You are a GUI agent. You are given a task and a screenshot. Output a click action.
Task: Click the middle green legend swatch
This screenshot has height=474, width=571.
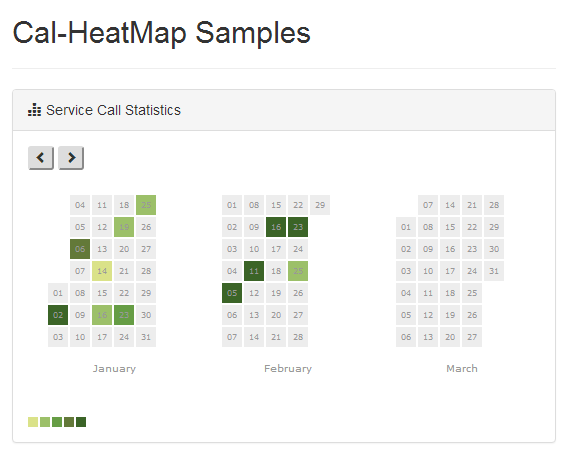[x=57, y=422]
